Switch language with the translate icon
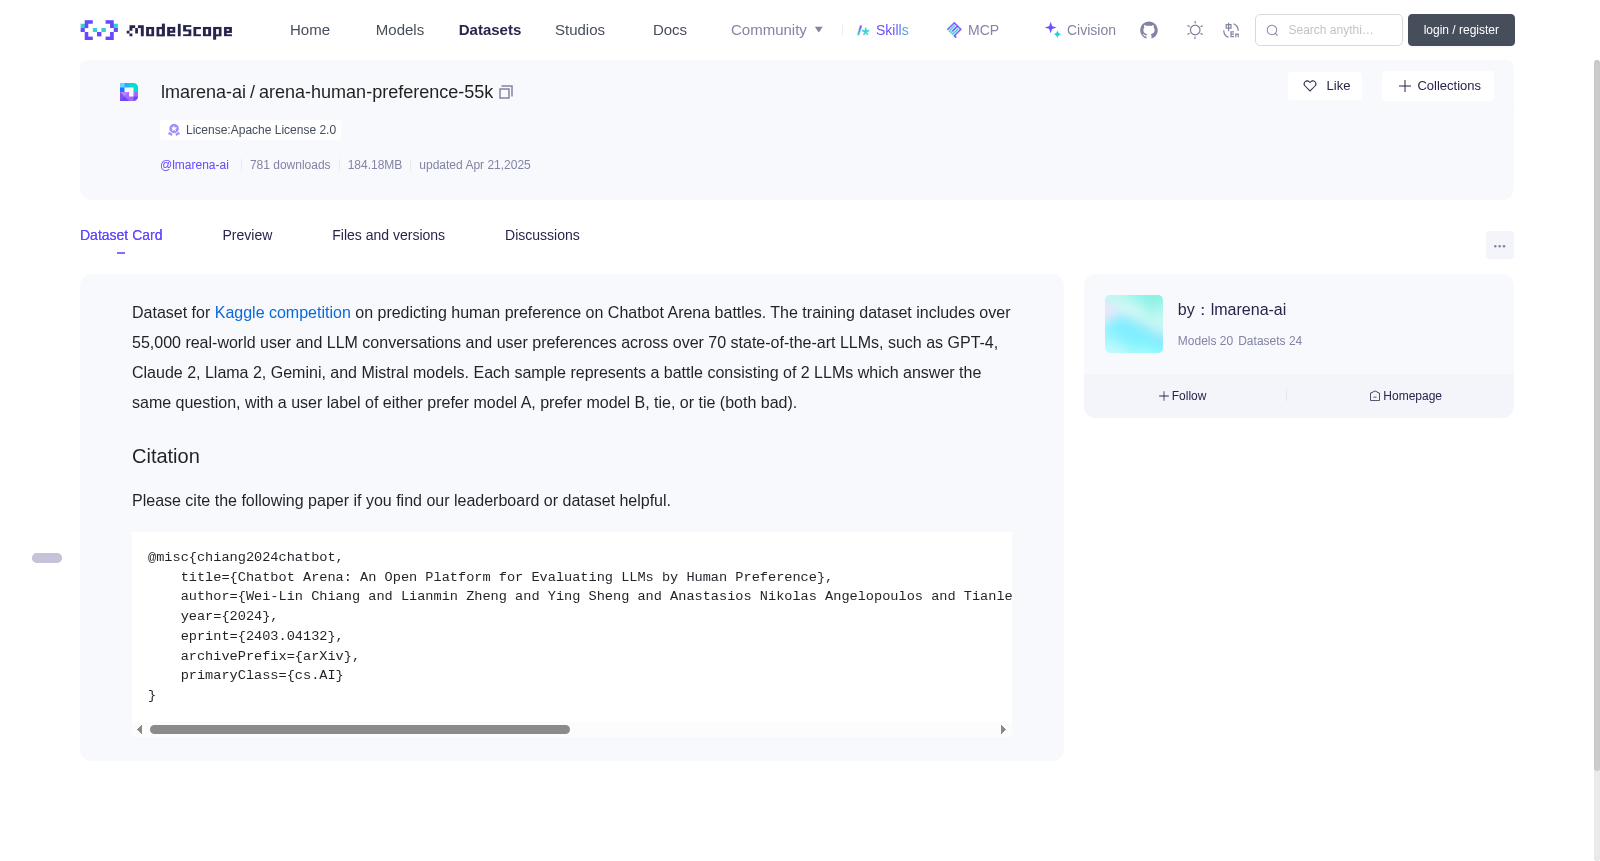The image size is (1600, 861). [1231, 30]
